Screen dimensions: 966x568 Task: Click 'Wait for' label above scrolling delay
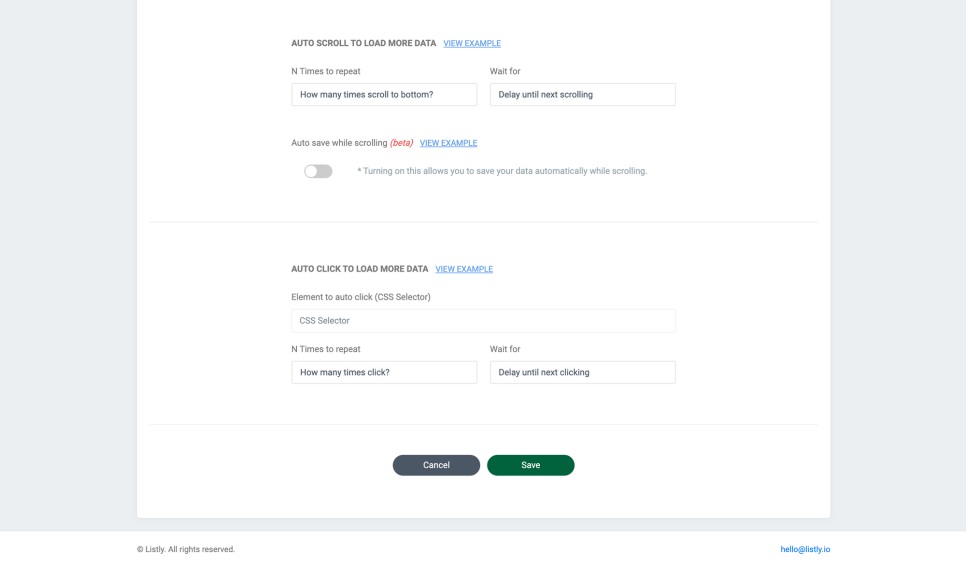(505, 71)
